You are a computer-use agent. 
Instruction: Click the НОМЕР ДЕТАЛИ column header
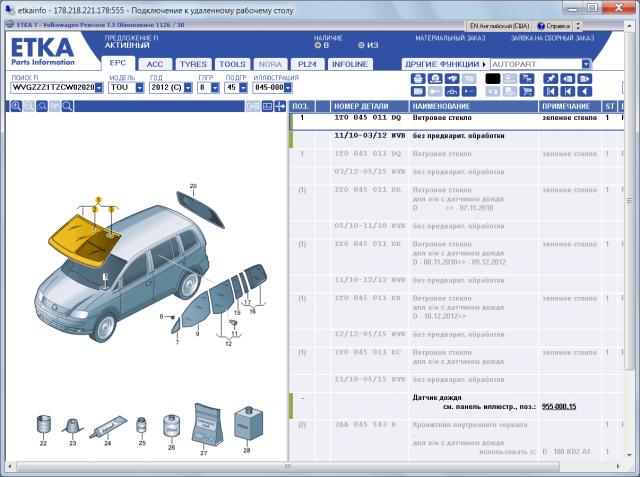369,106
